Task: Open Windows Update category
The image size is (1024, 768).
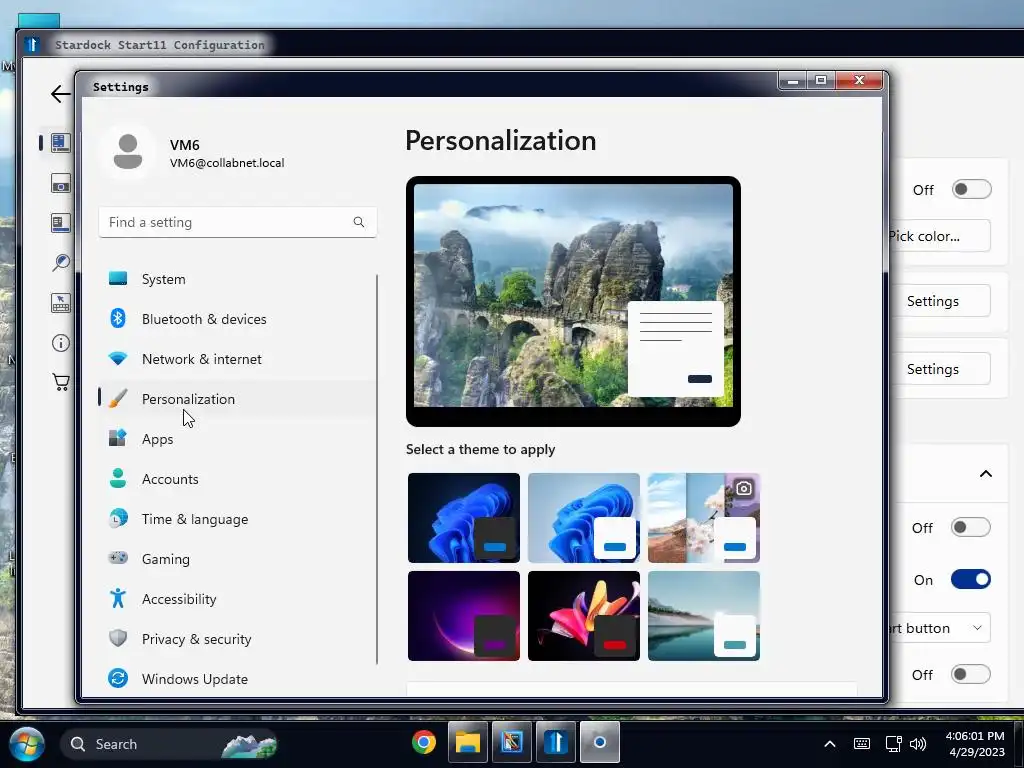Action: point(237,679)
